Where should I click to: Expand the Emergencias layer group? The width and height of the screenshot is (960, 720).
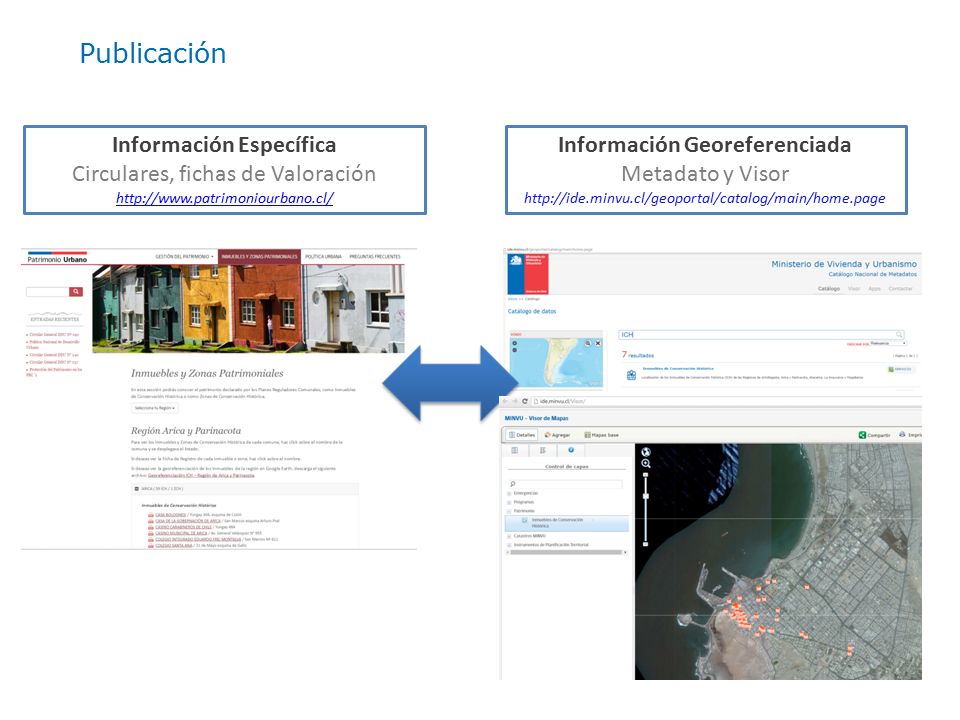click(509, 493)
